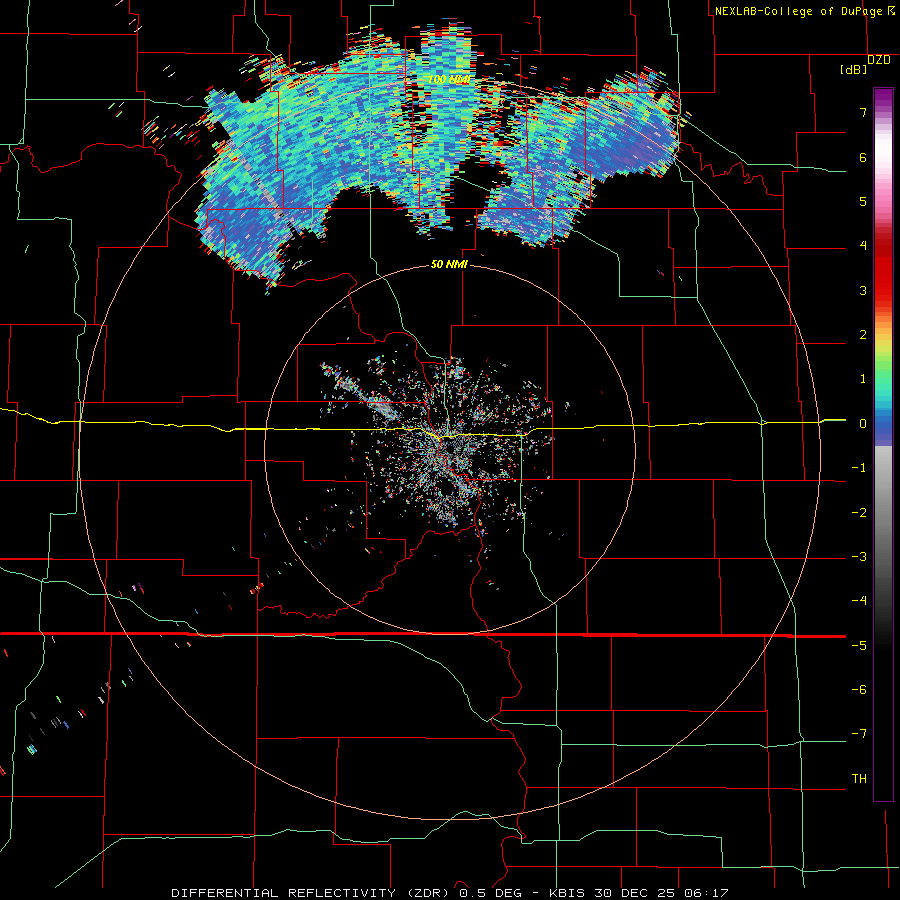The width and height of the screenshot is (900, 900).
Task: Click the 0.5 DEG elevation text in the caption
Action: tap(490, 893)
